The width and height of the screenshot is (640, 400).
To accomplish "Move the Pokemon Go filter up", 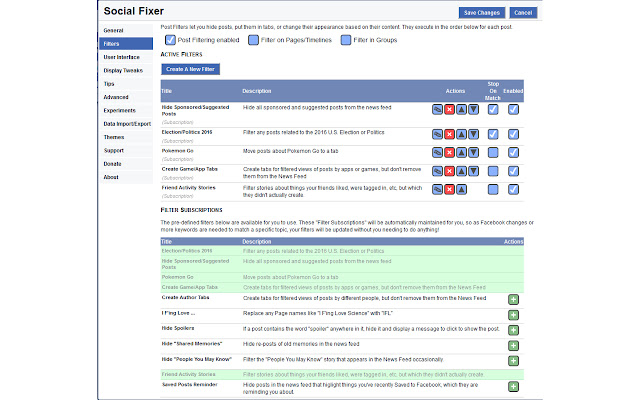I will coord(462,151).
